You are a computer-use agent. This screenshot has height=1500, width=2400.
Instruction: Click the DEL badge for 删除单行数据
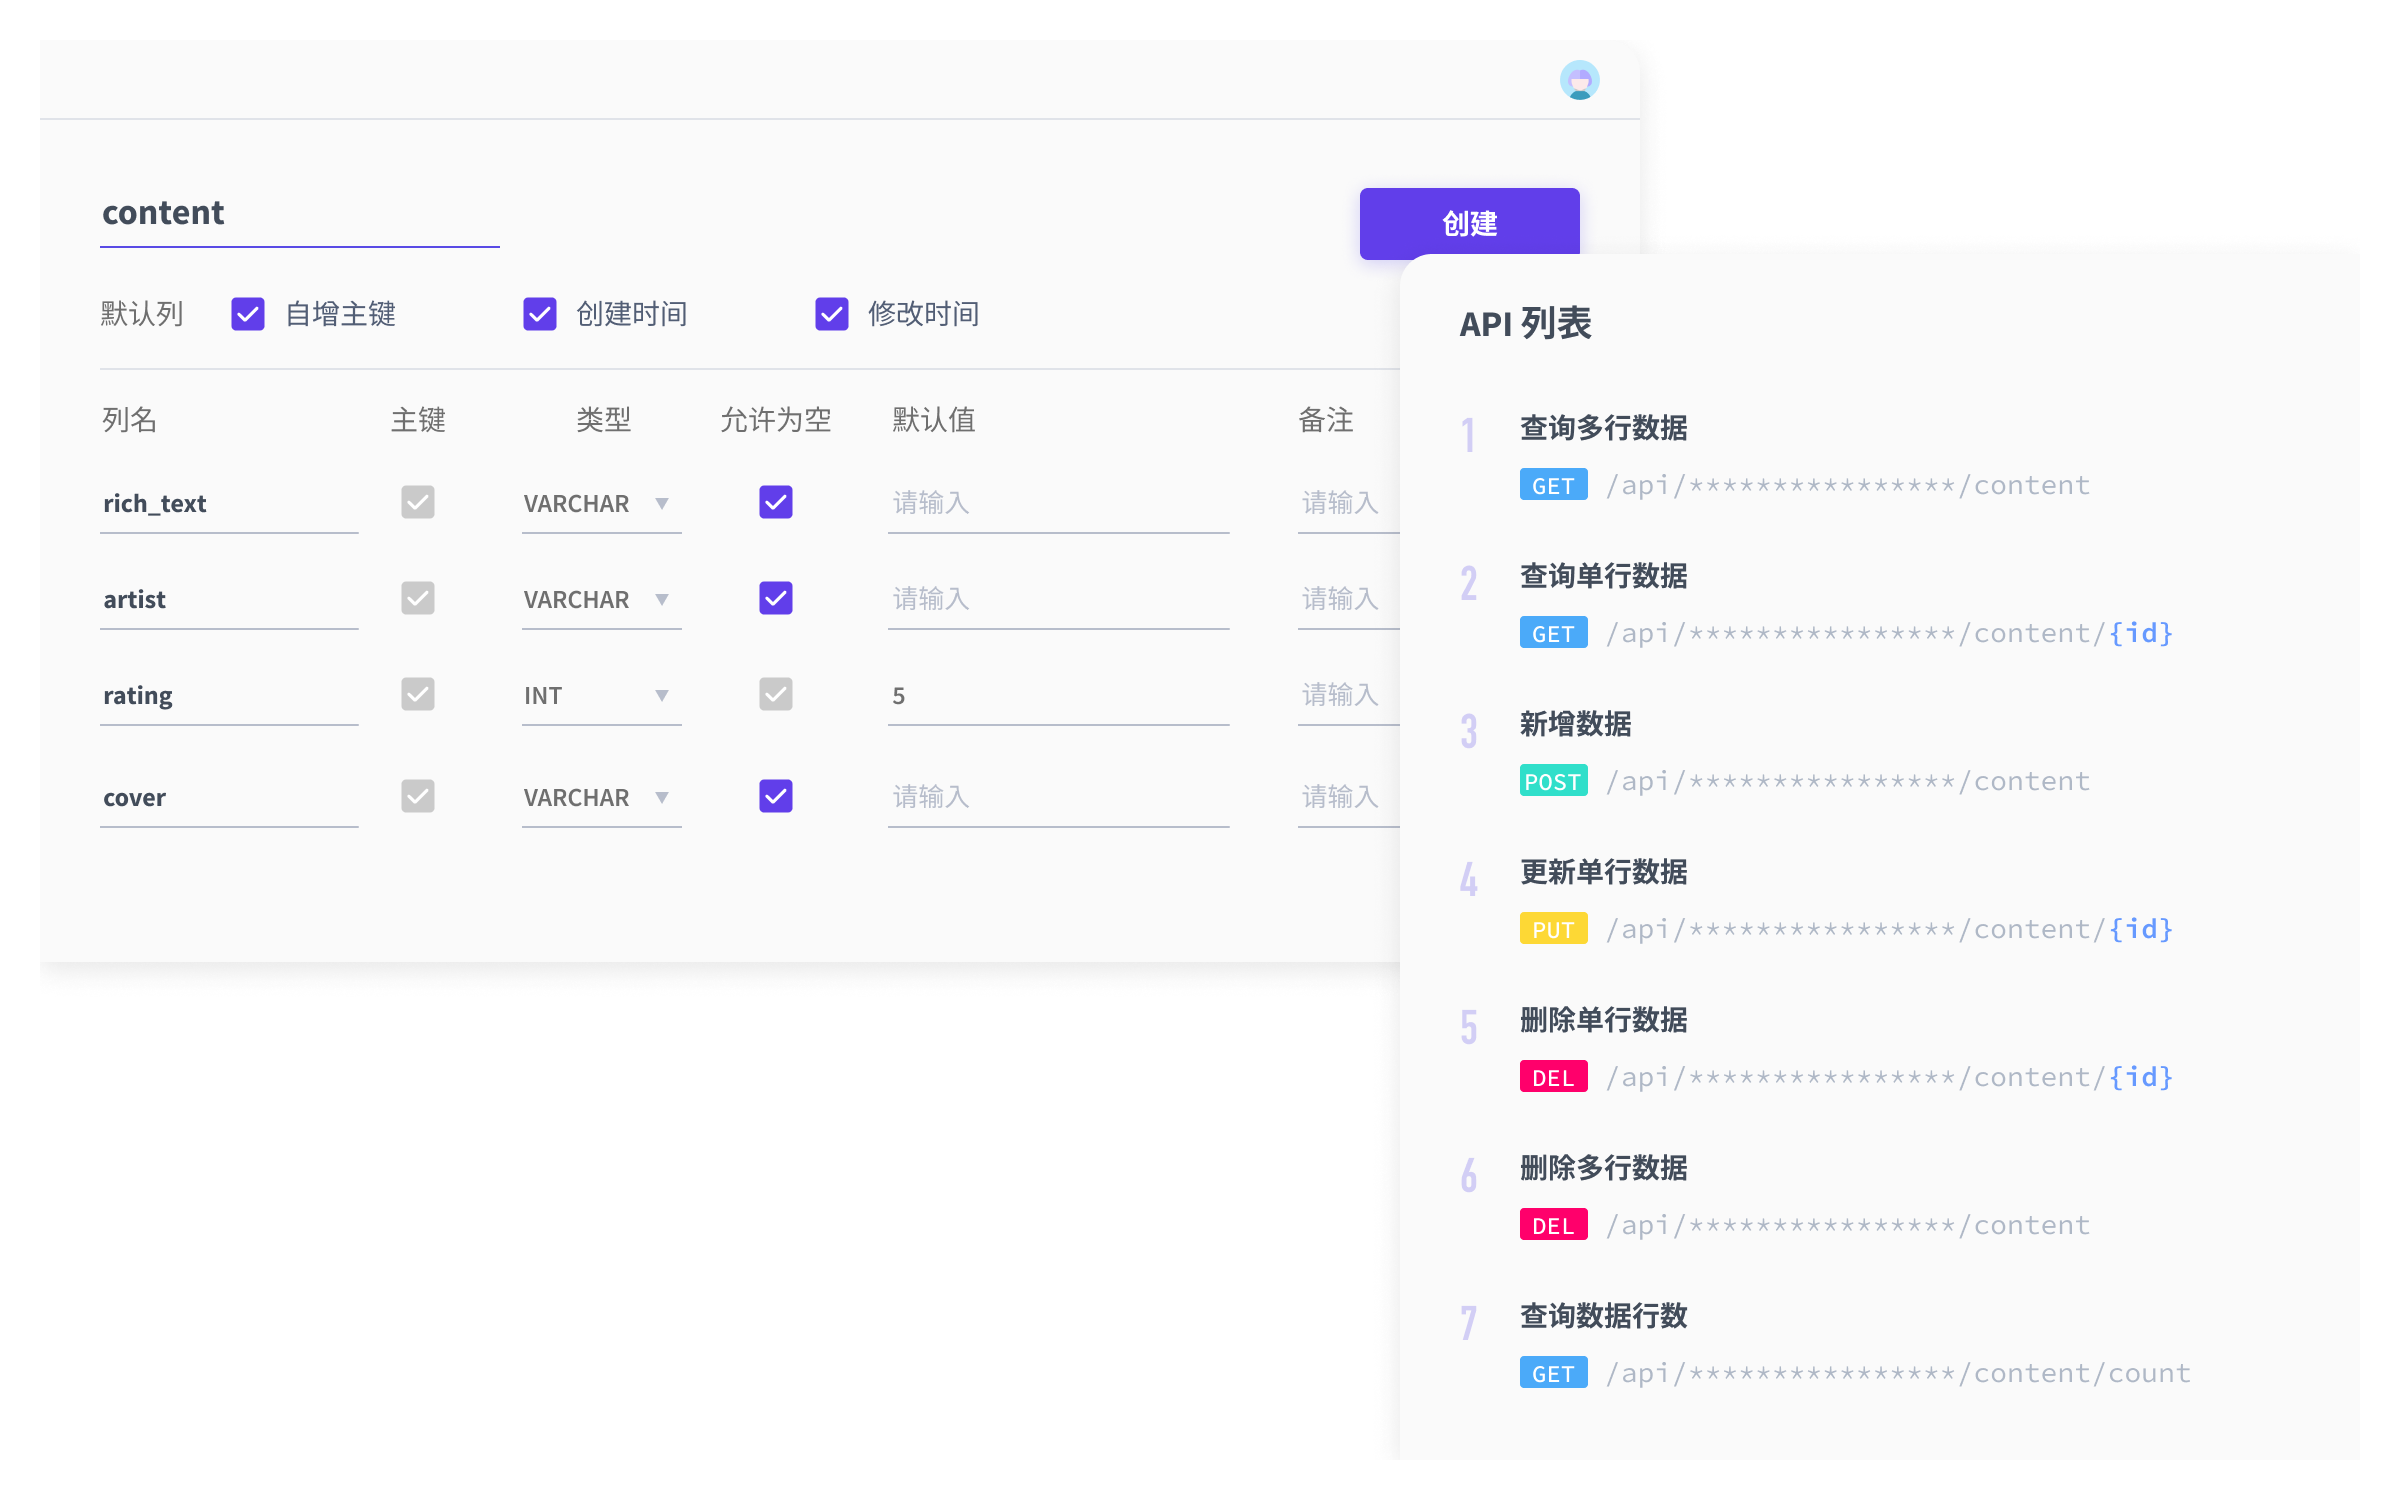point(1552,1077)
